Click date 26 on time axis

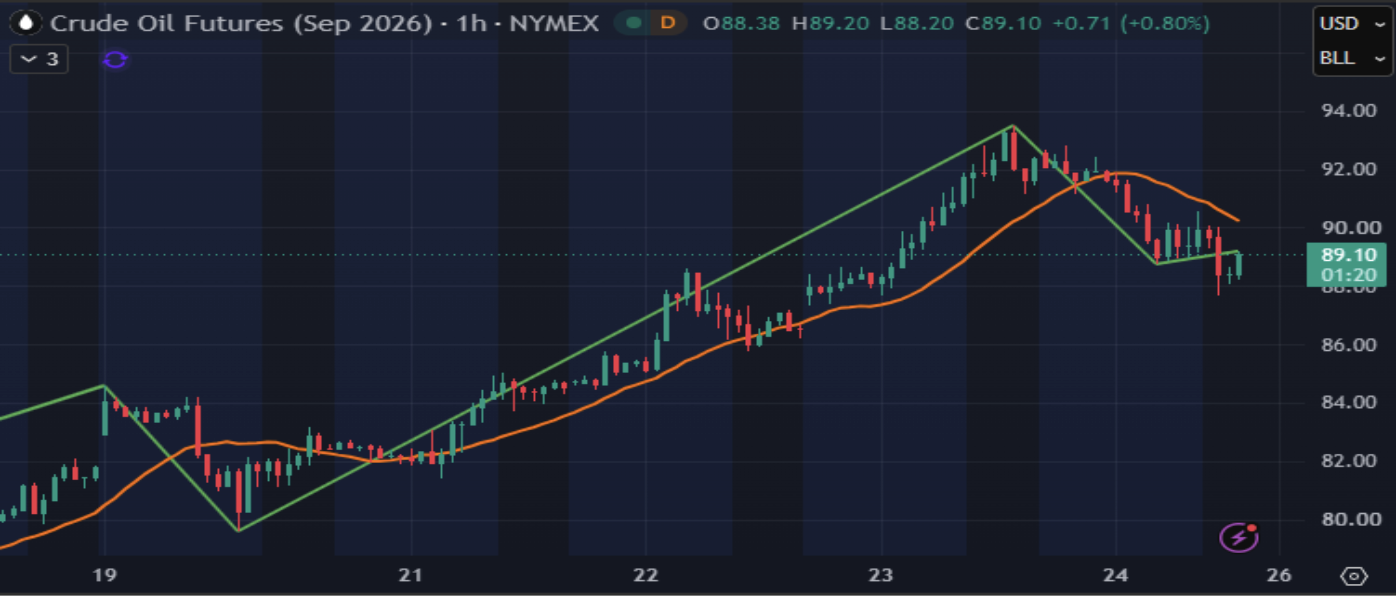pyautogui.click(x=1279, y=575)
